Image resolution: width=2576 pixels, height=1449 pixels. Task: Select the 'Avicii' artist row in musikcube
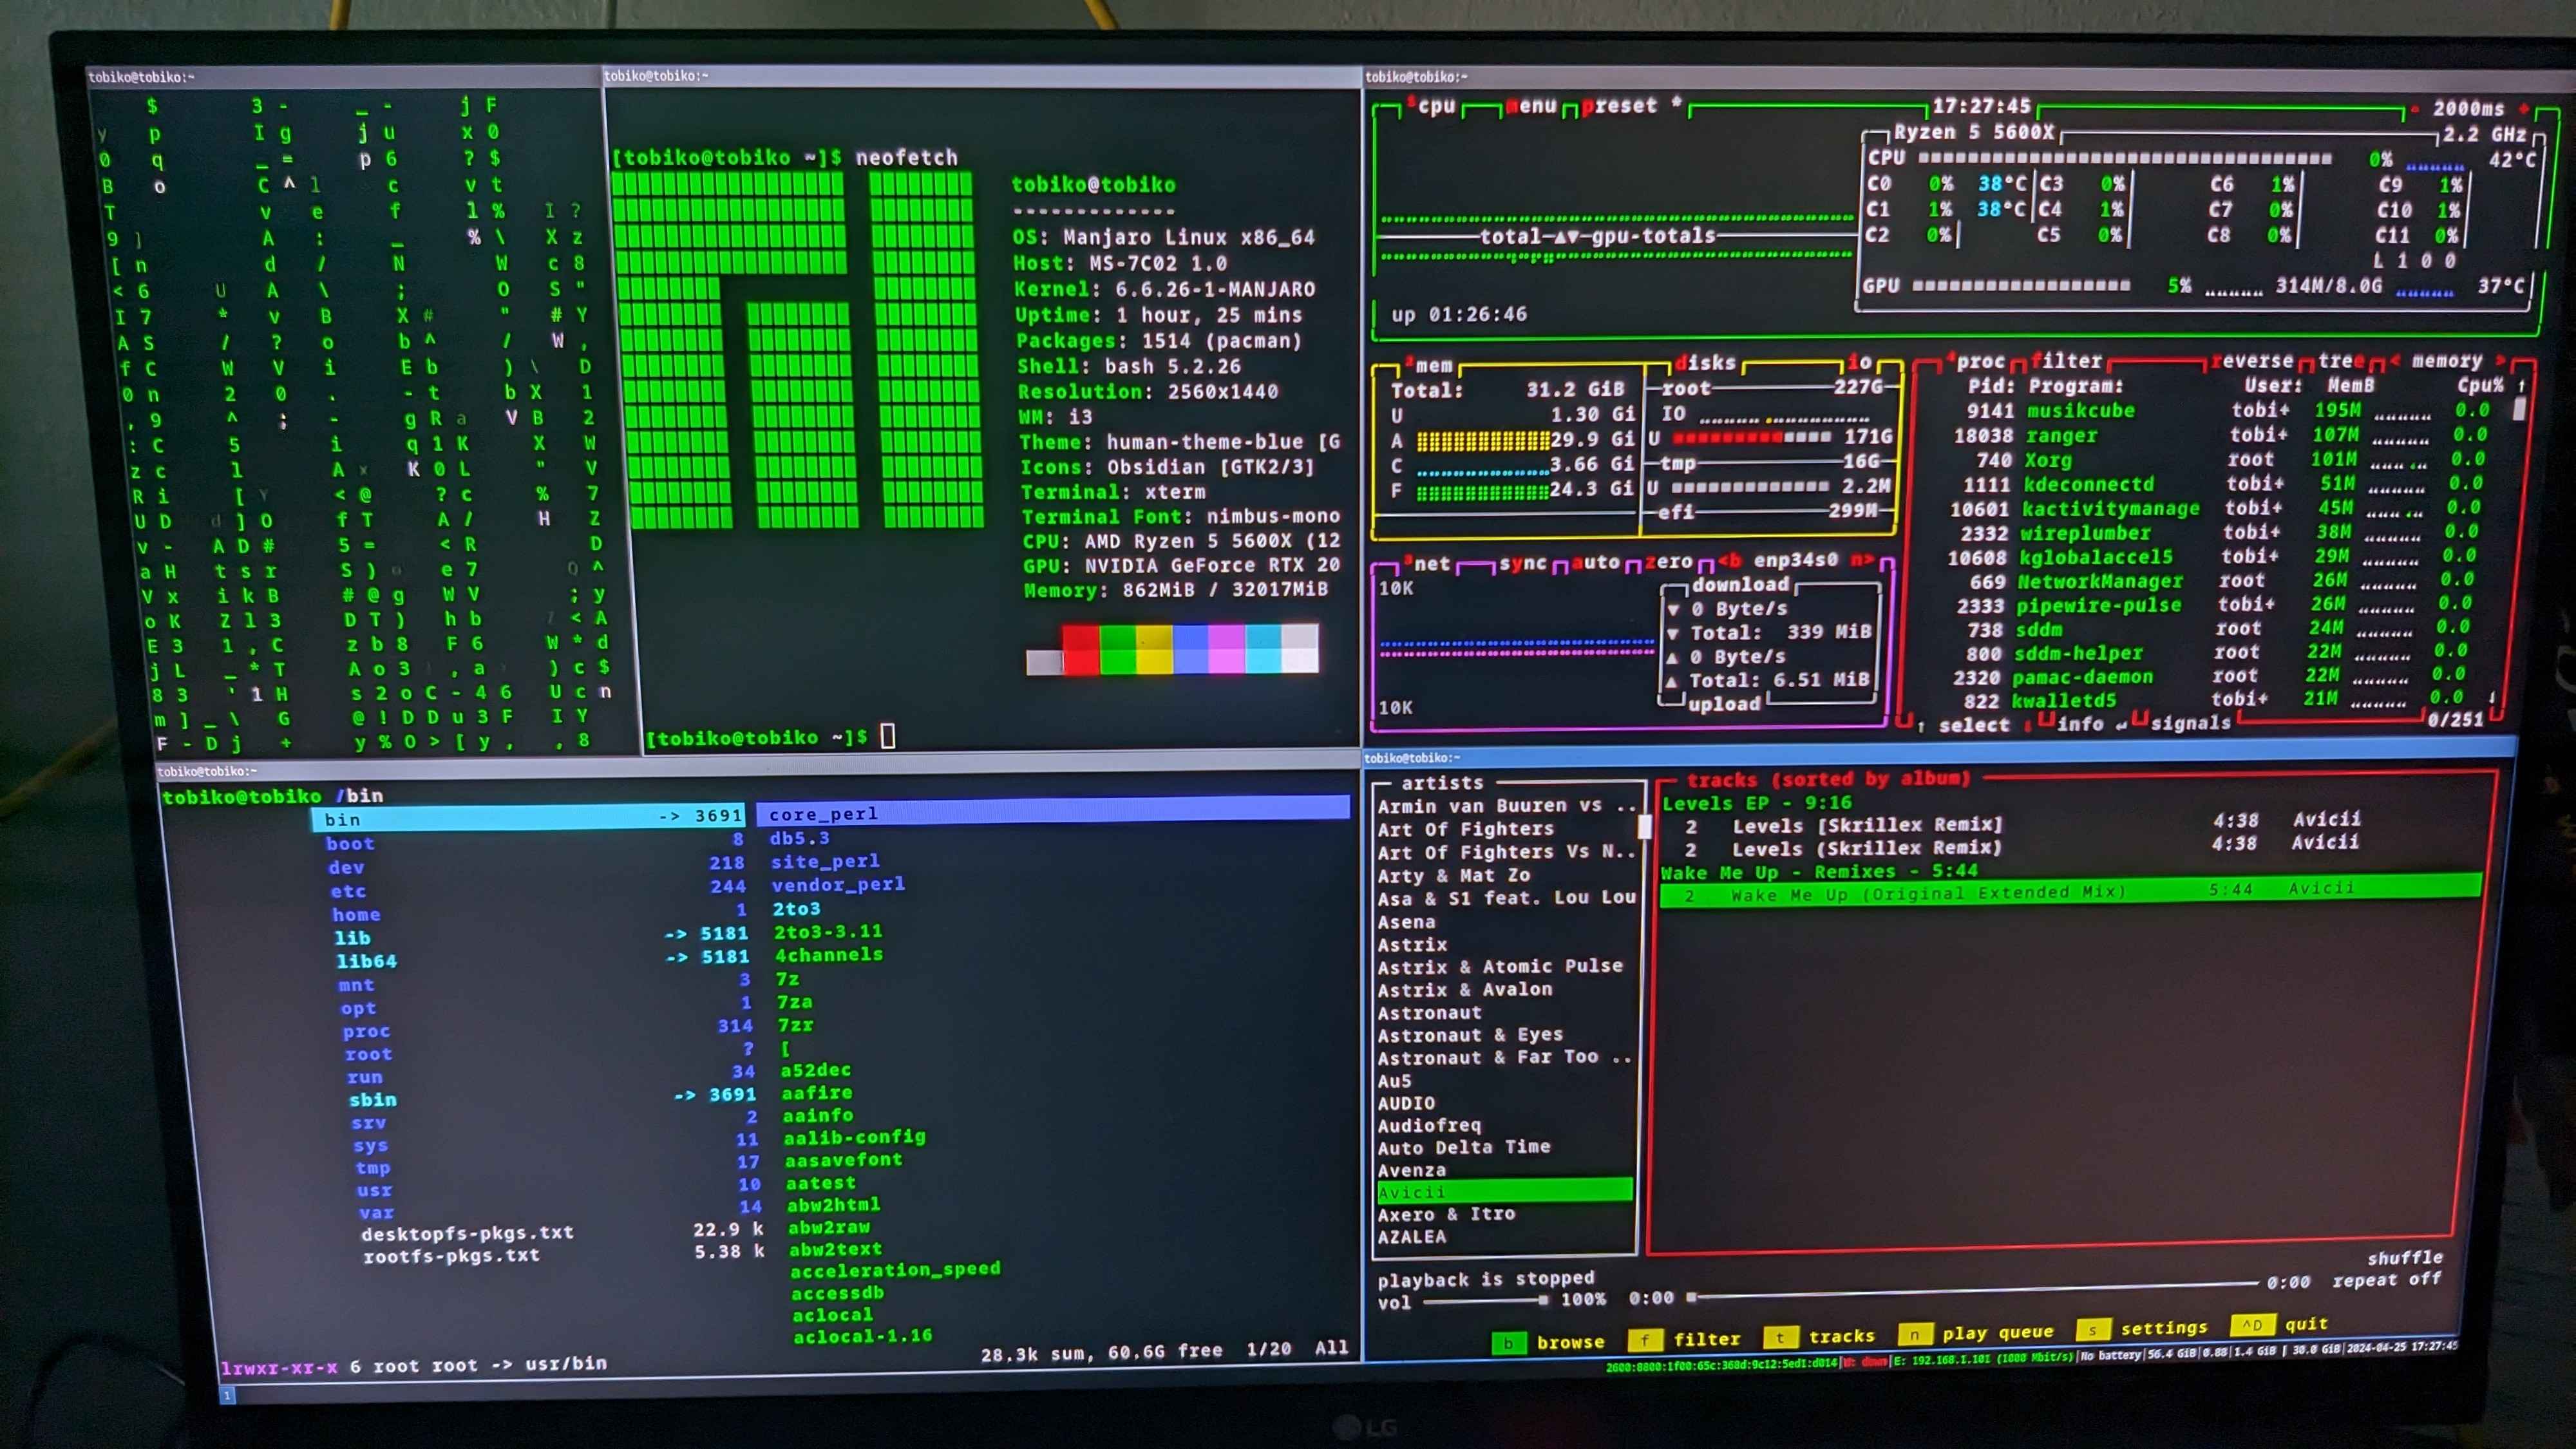tap(1504, 1191)
